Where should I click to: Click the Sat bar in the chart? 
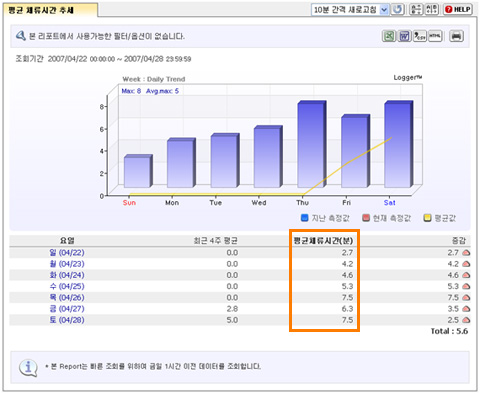tap(398, 144)
